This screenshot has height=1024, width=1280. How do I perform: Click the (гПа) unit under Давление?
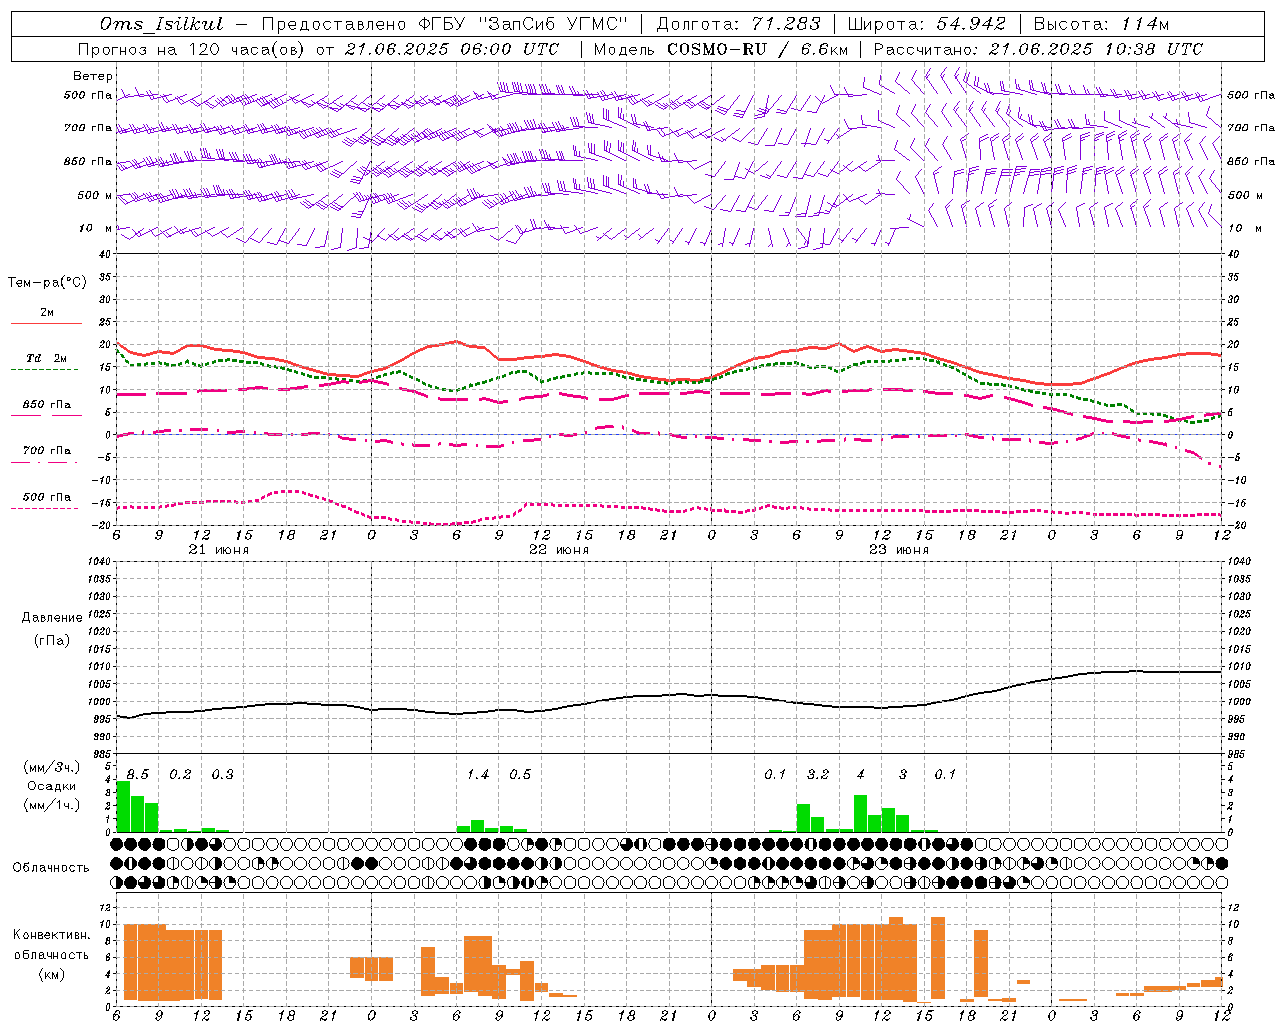pos(52,640)
